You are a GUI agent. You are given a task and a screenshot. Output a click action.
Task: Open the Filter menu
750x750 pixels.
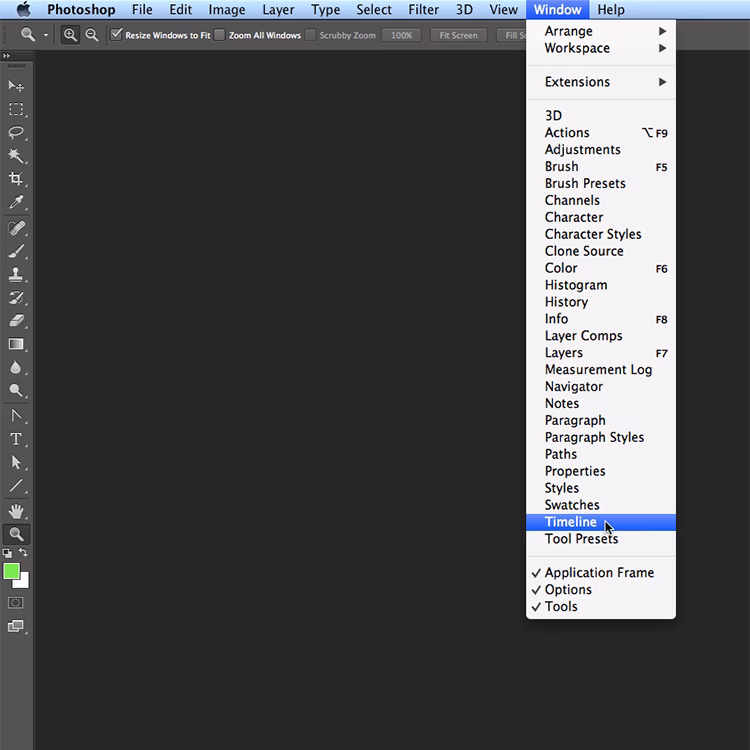pyautogui.click(x=424, y=10)
